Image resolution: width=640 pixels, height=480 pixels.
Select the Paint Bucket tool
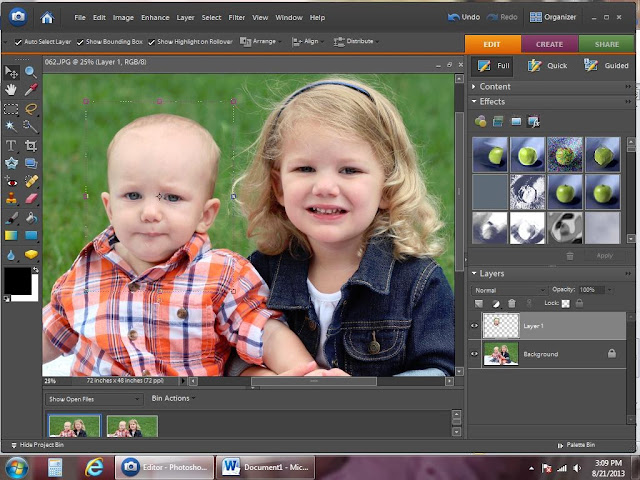tap(31, 217)
